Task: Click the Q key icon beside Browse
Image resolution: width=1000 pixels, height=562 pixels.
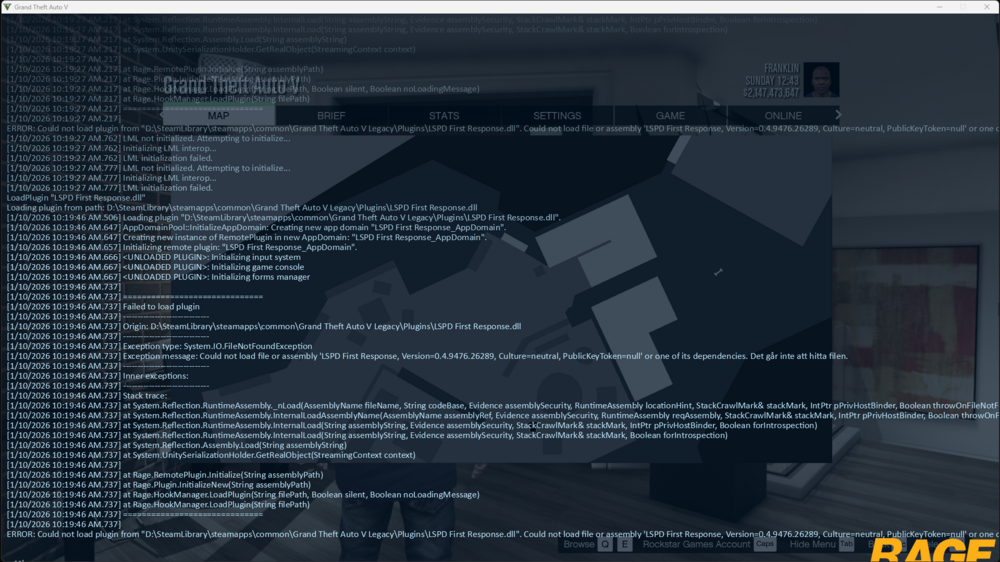Action: 605,544
